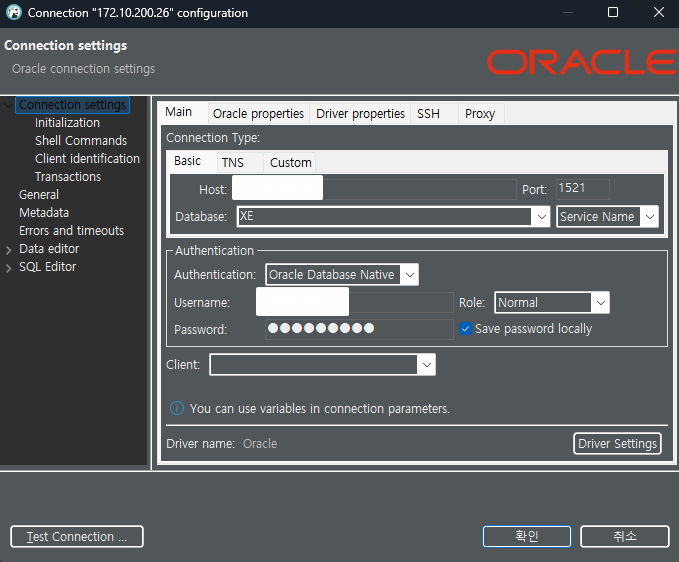Click the 취소 cancel button
The image size is (679, 562).
tap(624, 536)
